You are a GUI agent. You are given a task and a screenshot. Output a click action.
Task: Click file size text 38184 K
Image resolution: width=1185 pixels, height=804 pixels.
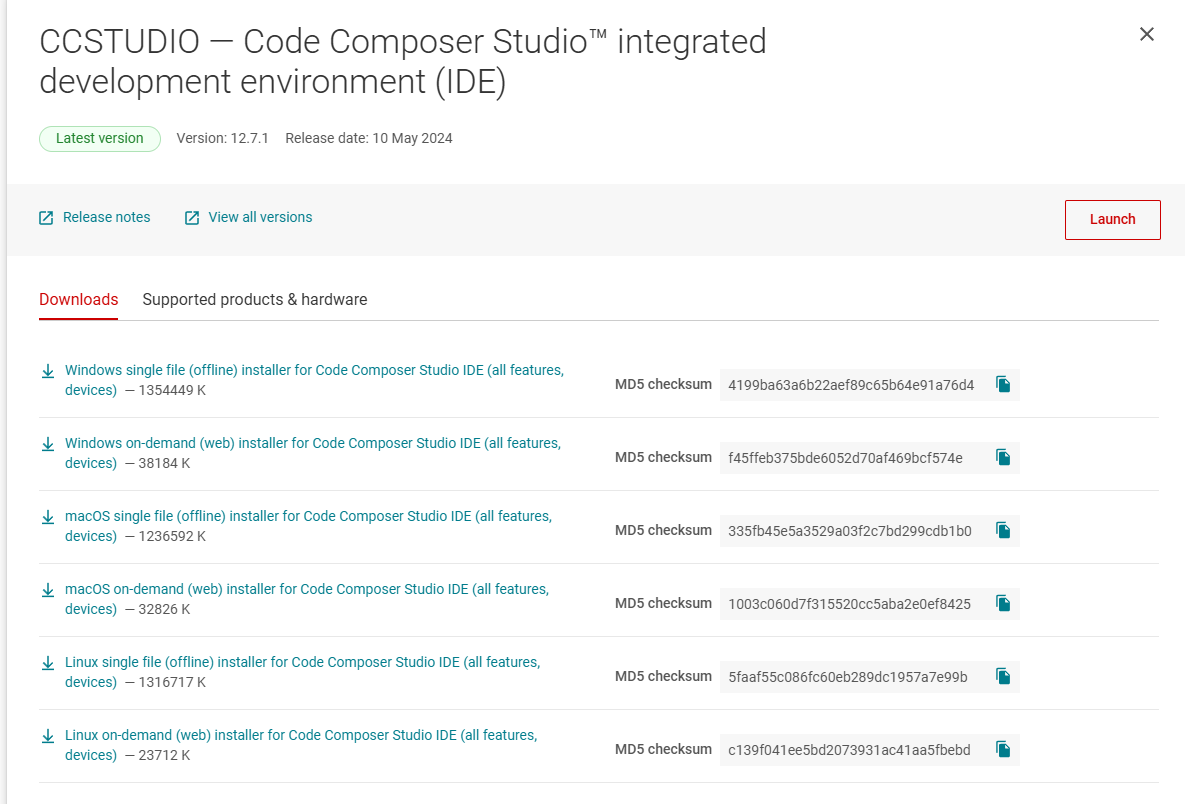coord(164,463)
